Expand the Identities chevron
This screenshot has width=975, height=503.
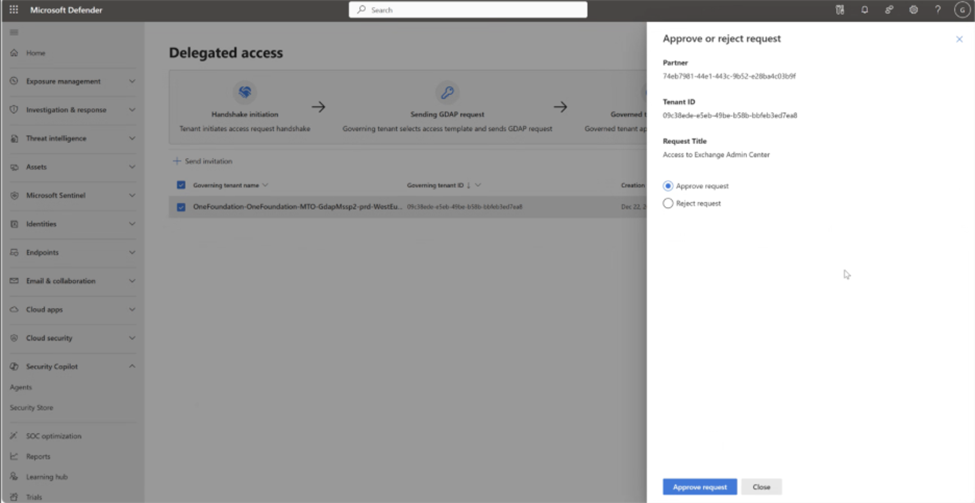click(x=132, y=224)
